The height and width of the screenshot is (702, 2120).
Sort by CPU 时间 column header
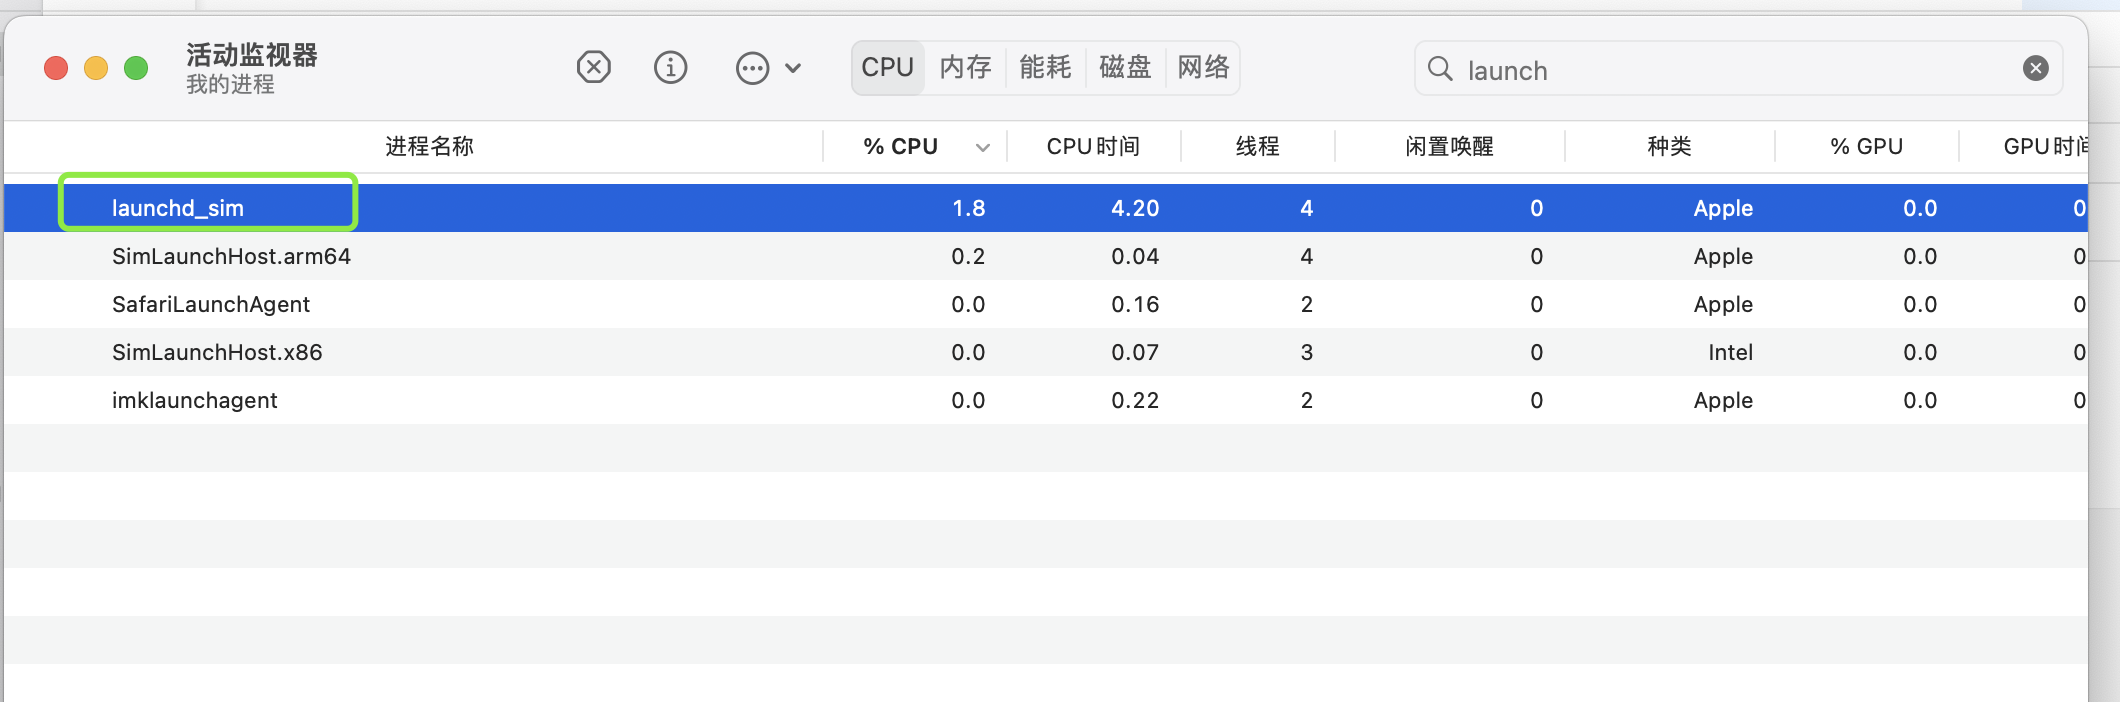pos(1093,147)
